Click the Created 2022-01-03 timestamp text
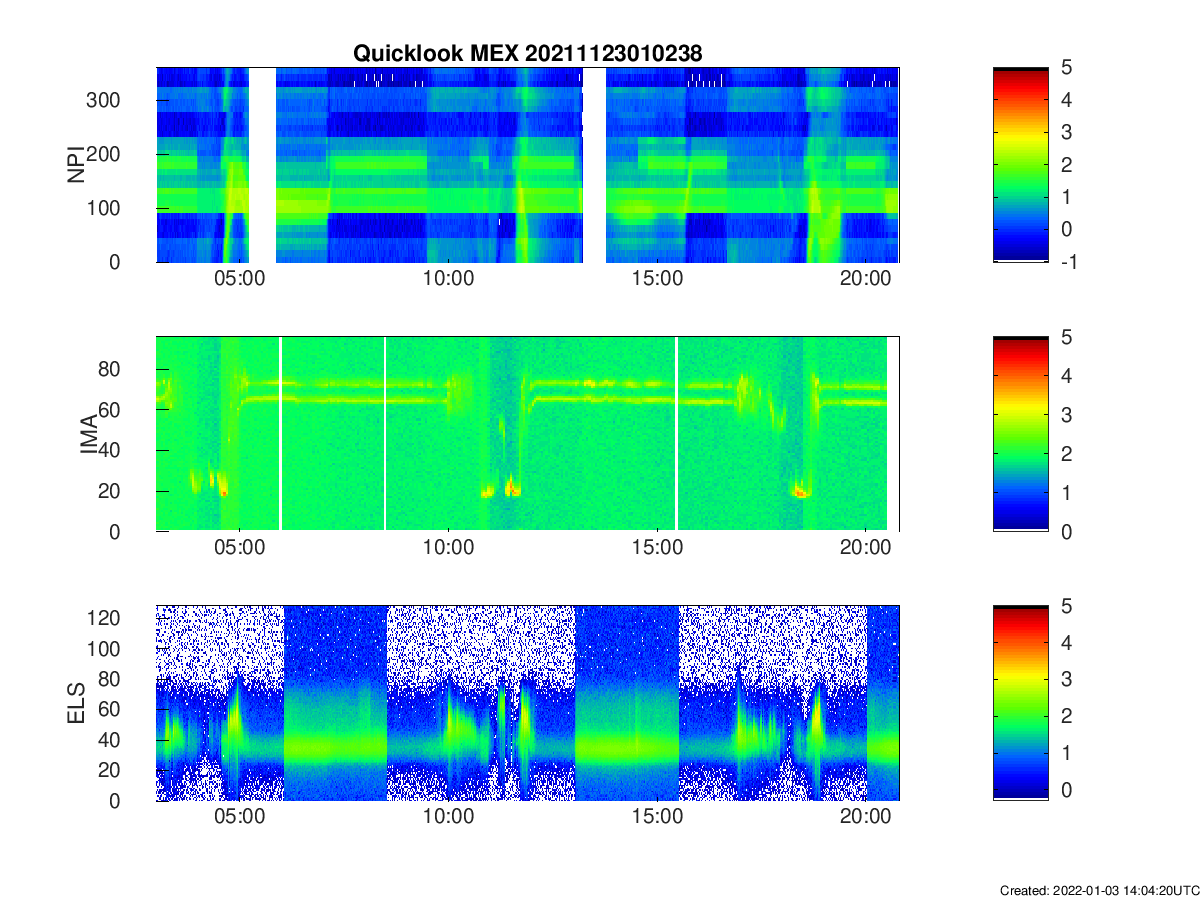1200x900 pixels. pos(1099,890)
